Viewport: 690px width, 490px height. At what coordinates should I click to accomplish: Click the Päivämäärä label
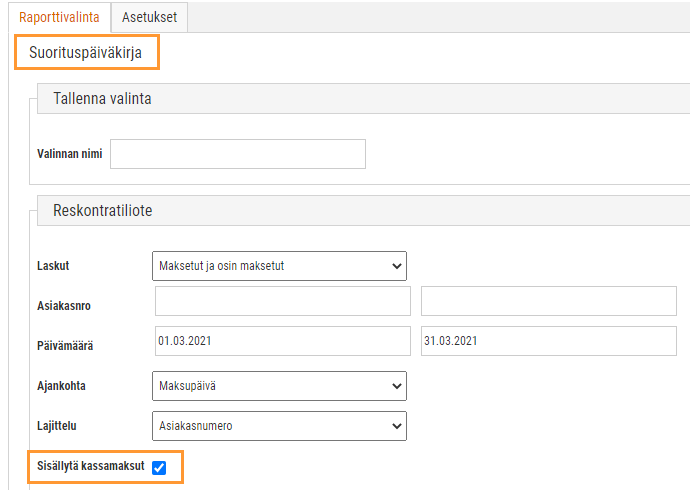click(65, 346)
